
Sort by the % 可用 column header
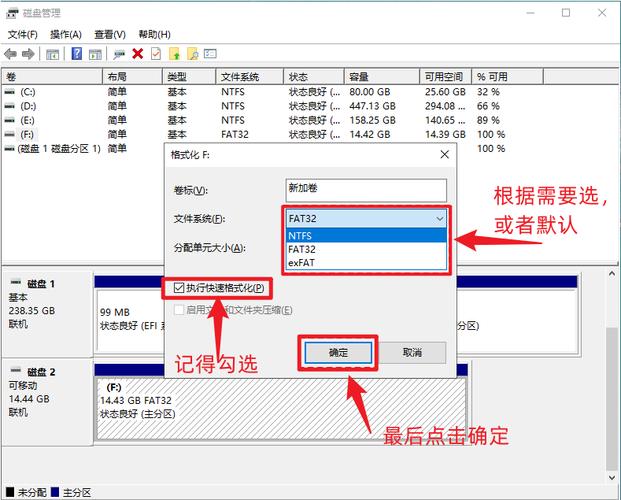pos(507,76)
